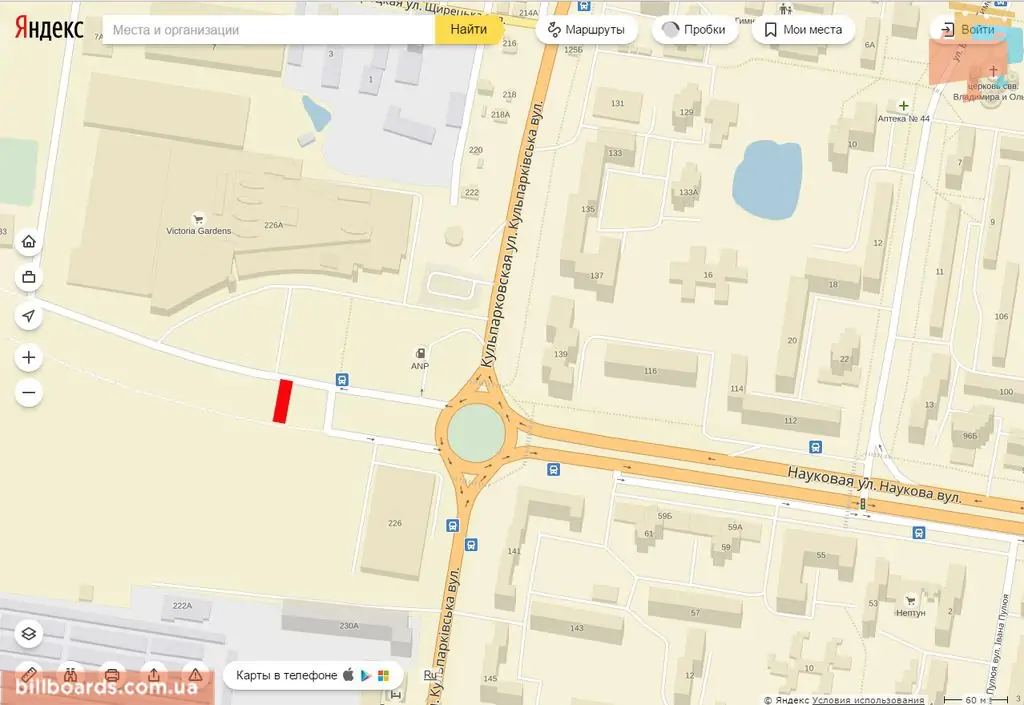Click the home location icon
The image size is (1024, 705).
[x=29, y=242]
